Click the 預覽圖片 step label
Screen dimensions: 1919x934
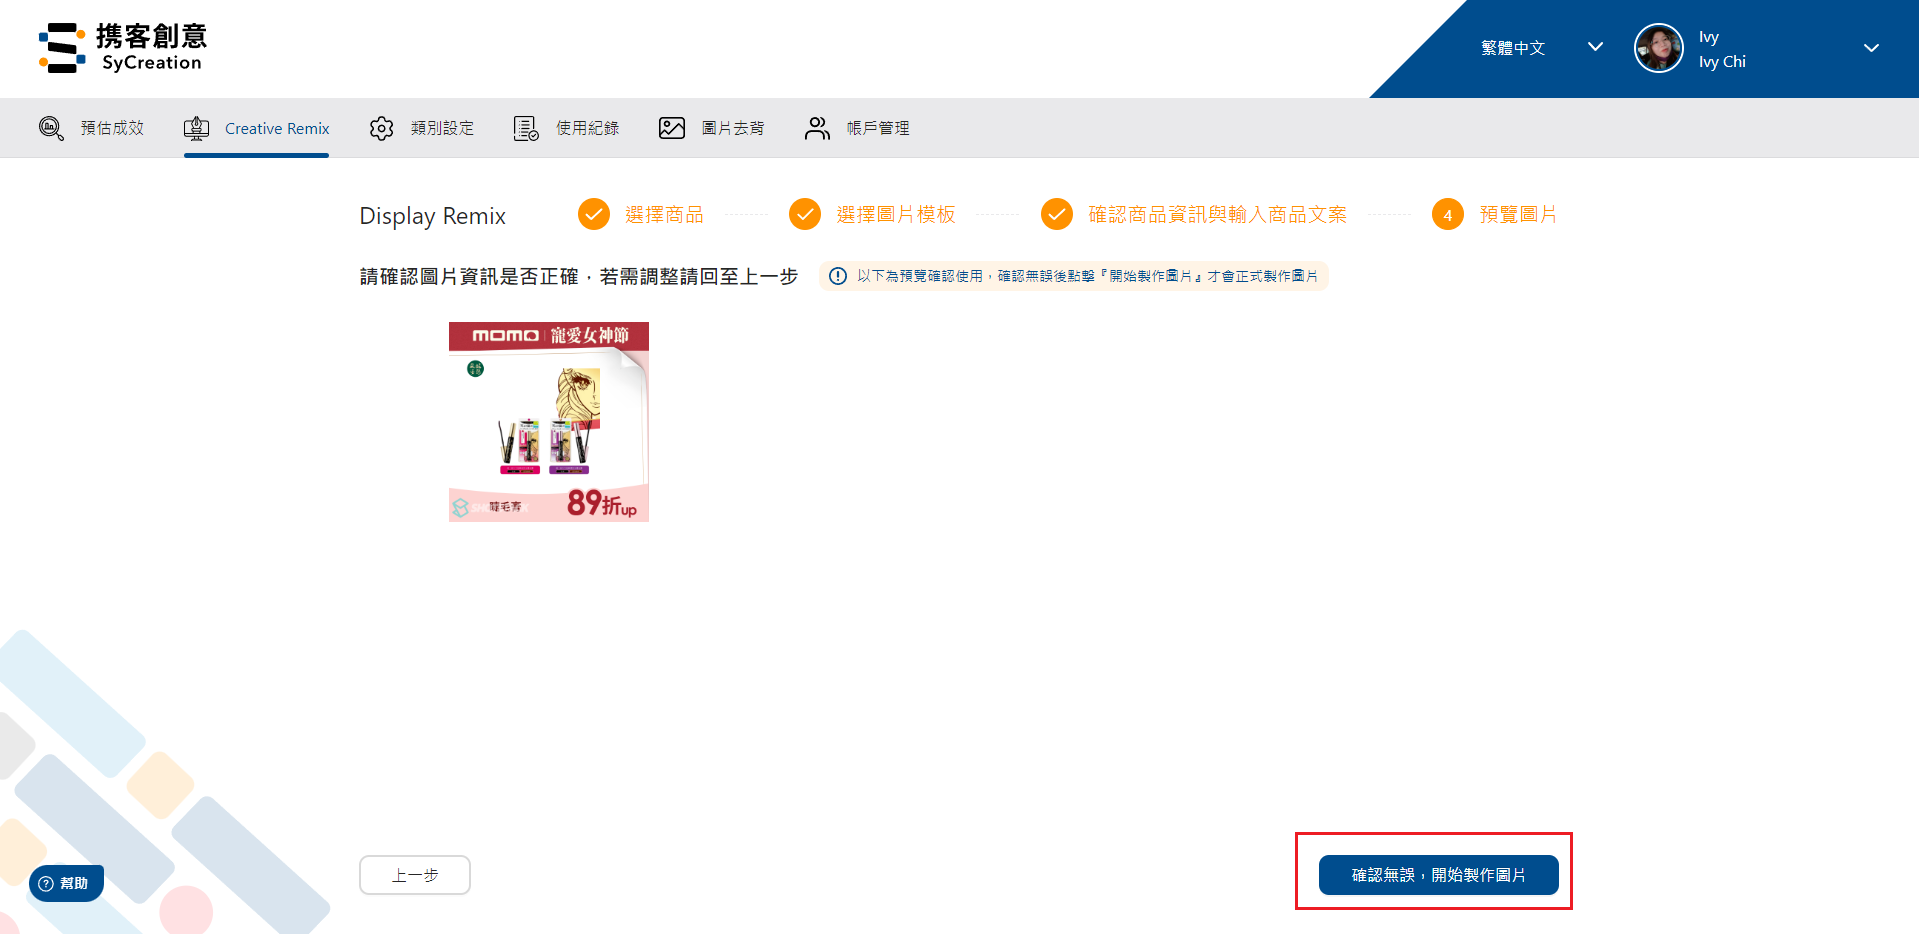[x=1518, y=214]
